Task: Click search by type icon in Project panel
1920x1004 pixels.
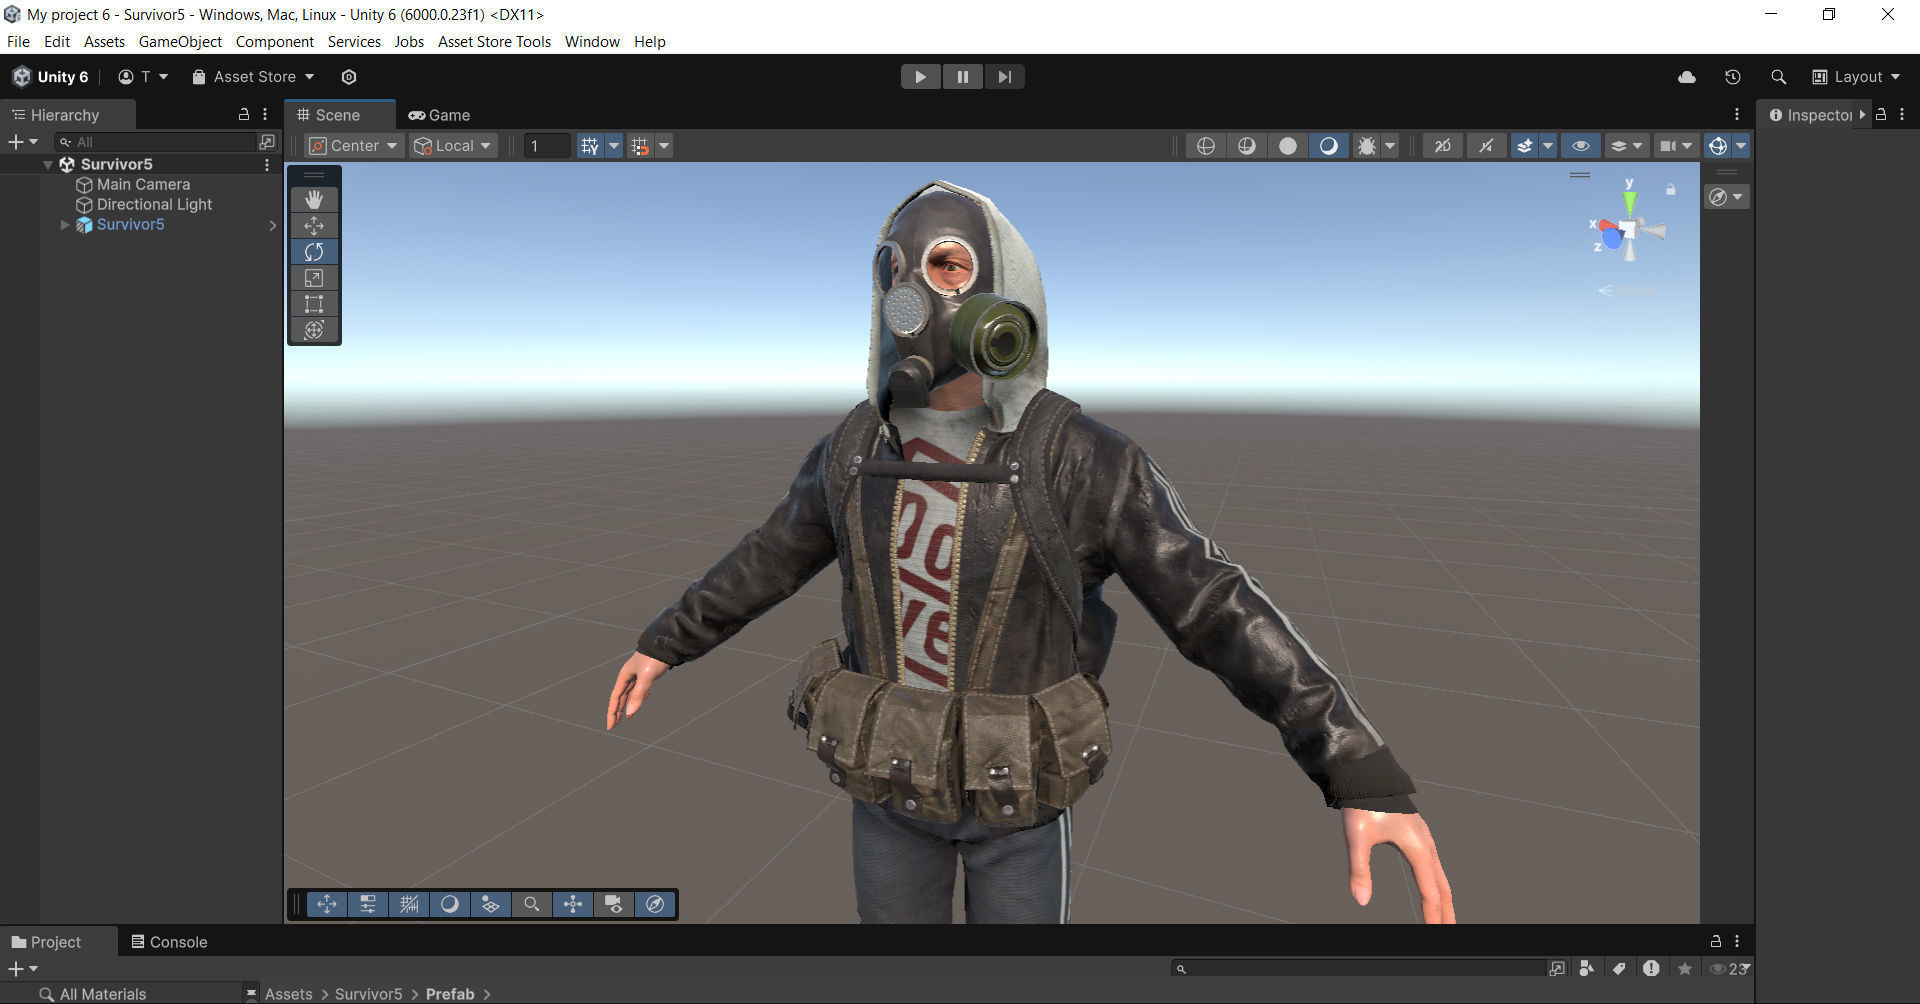Action: [x=1586, y=968]
